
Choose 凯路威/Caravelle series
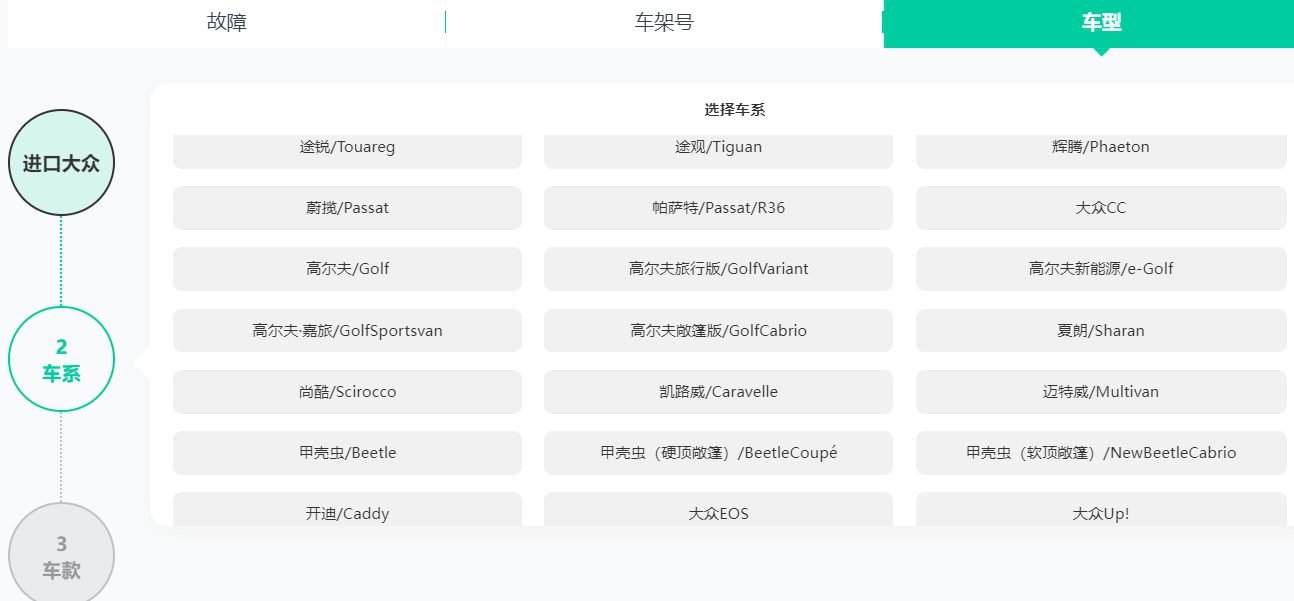(717, 391)
